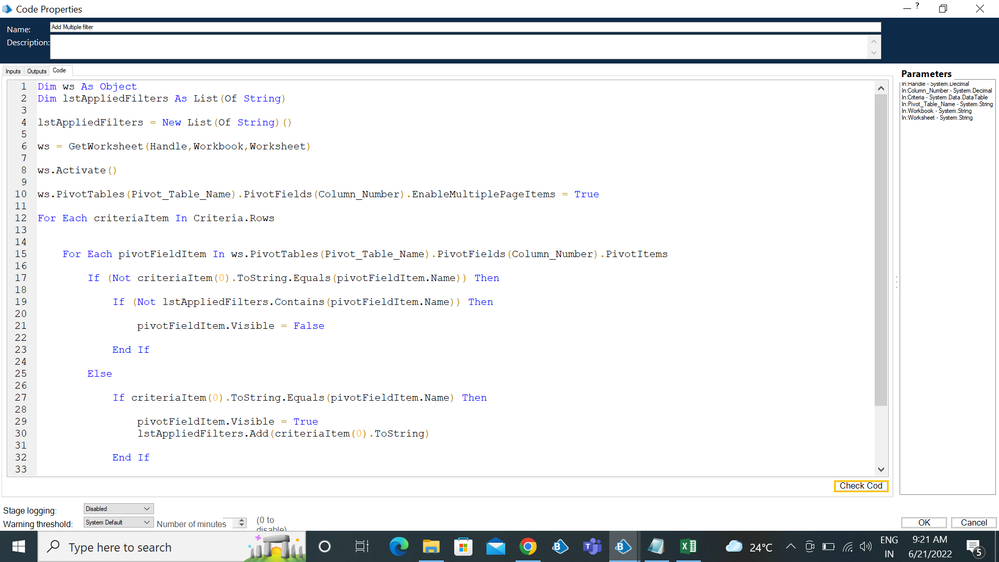Click the Meet Now tray icon
This screenshot has width=999, height=562.
(810, 547)
